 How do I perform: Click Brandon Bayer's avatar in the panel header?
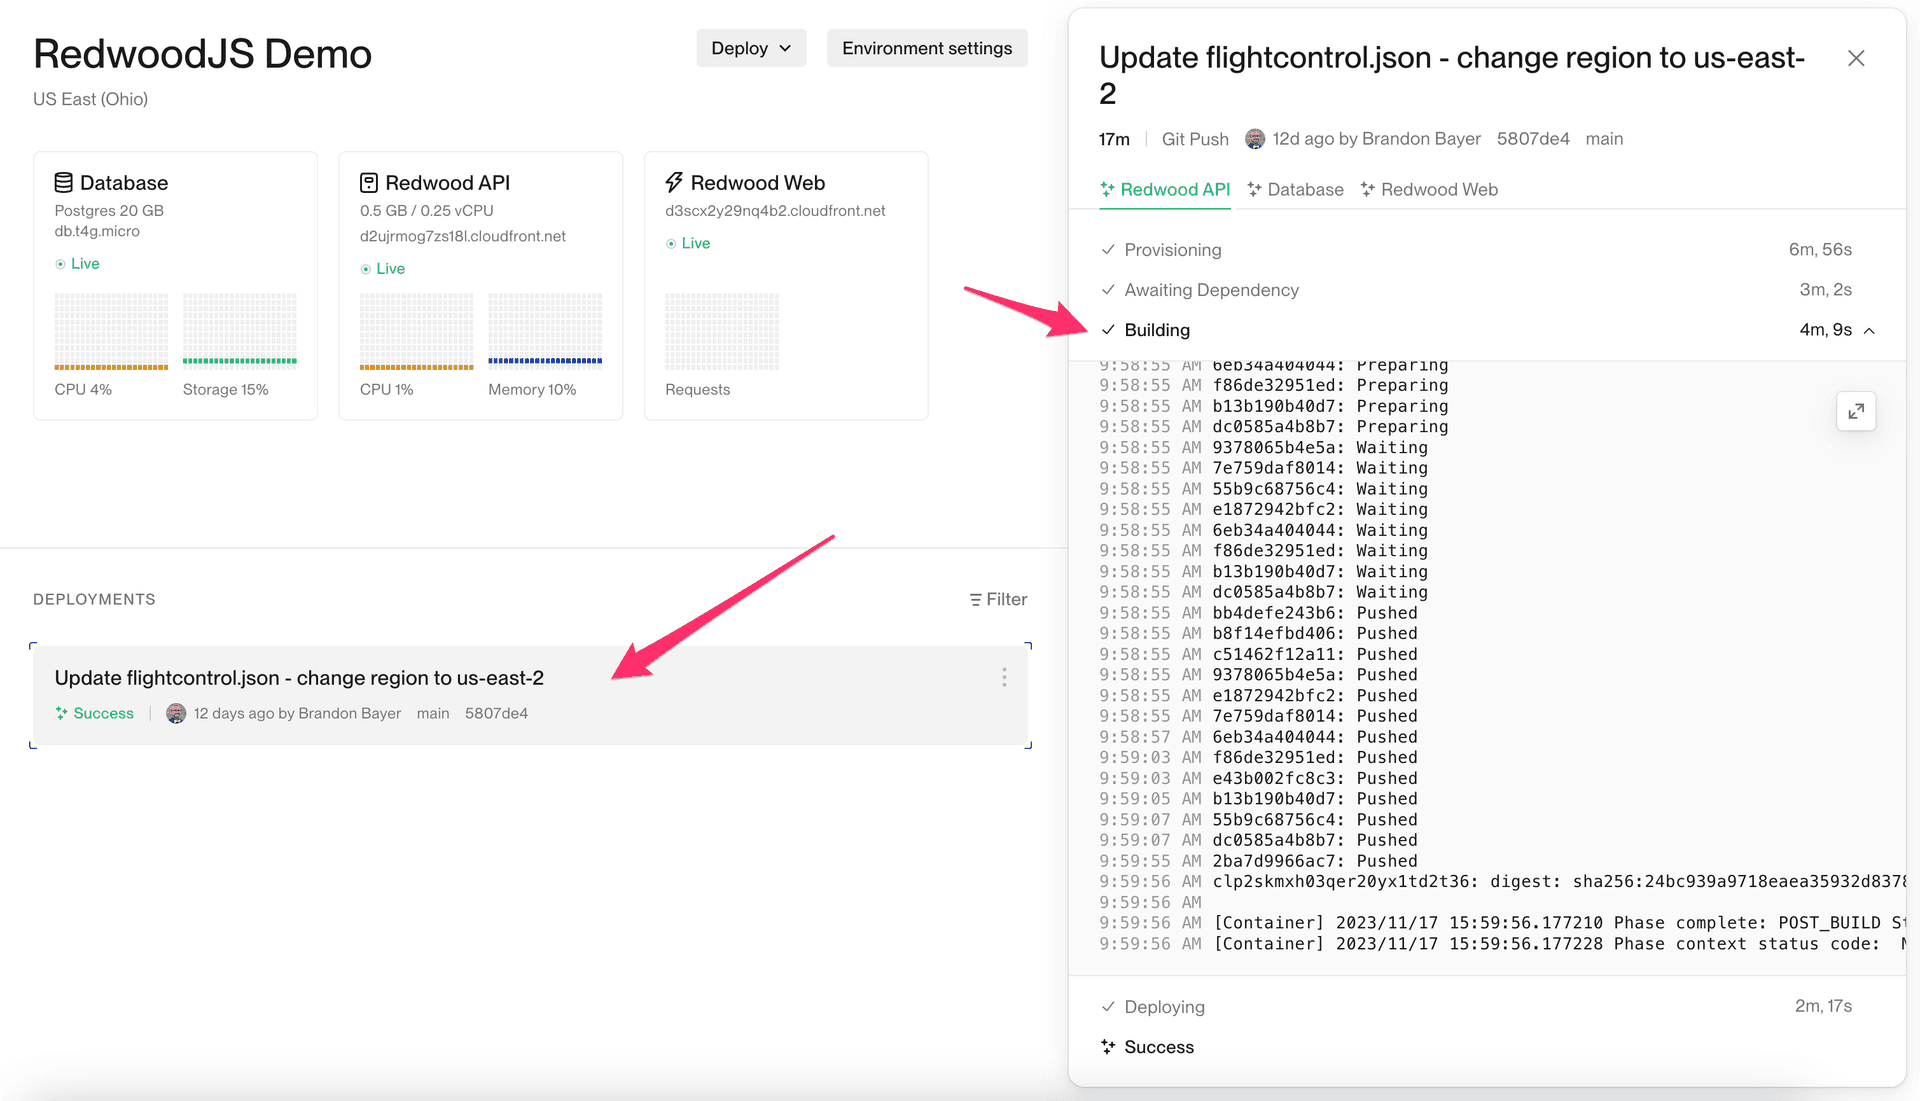click(x=1254, y=139)
